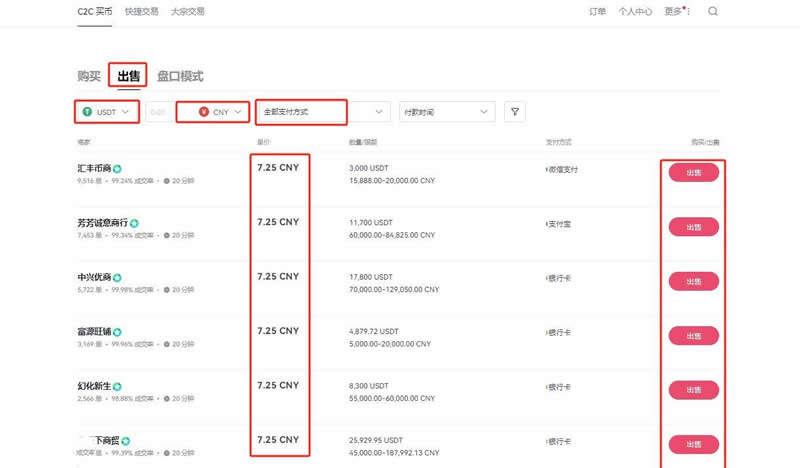The width and height of the screenshot is (800, 468).
Task: Open the 全部支付方式 payment method dropdown
Action: [320, 112]
